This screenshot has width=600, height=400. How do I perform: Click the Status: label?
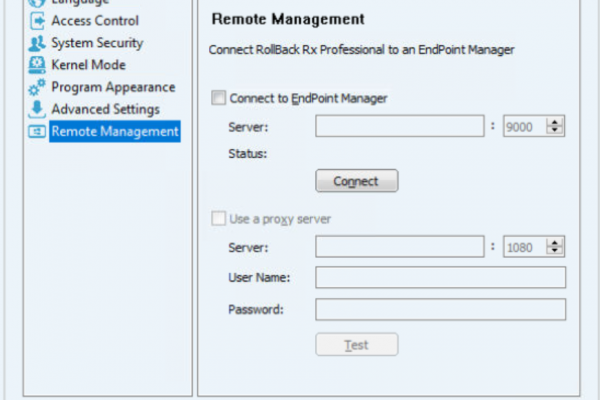pos(248,153)
